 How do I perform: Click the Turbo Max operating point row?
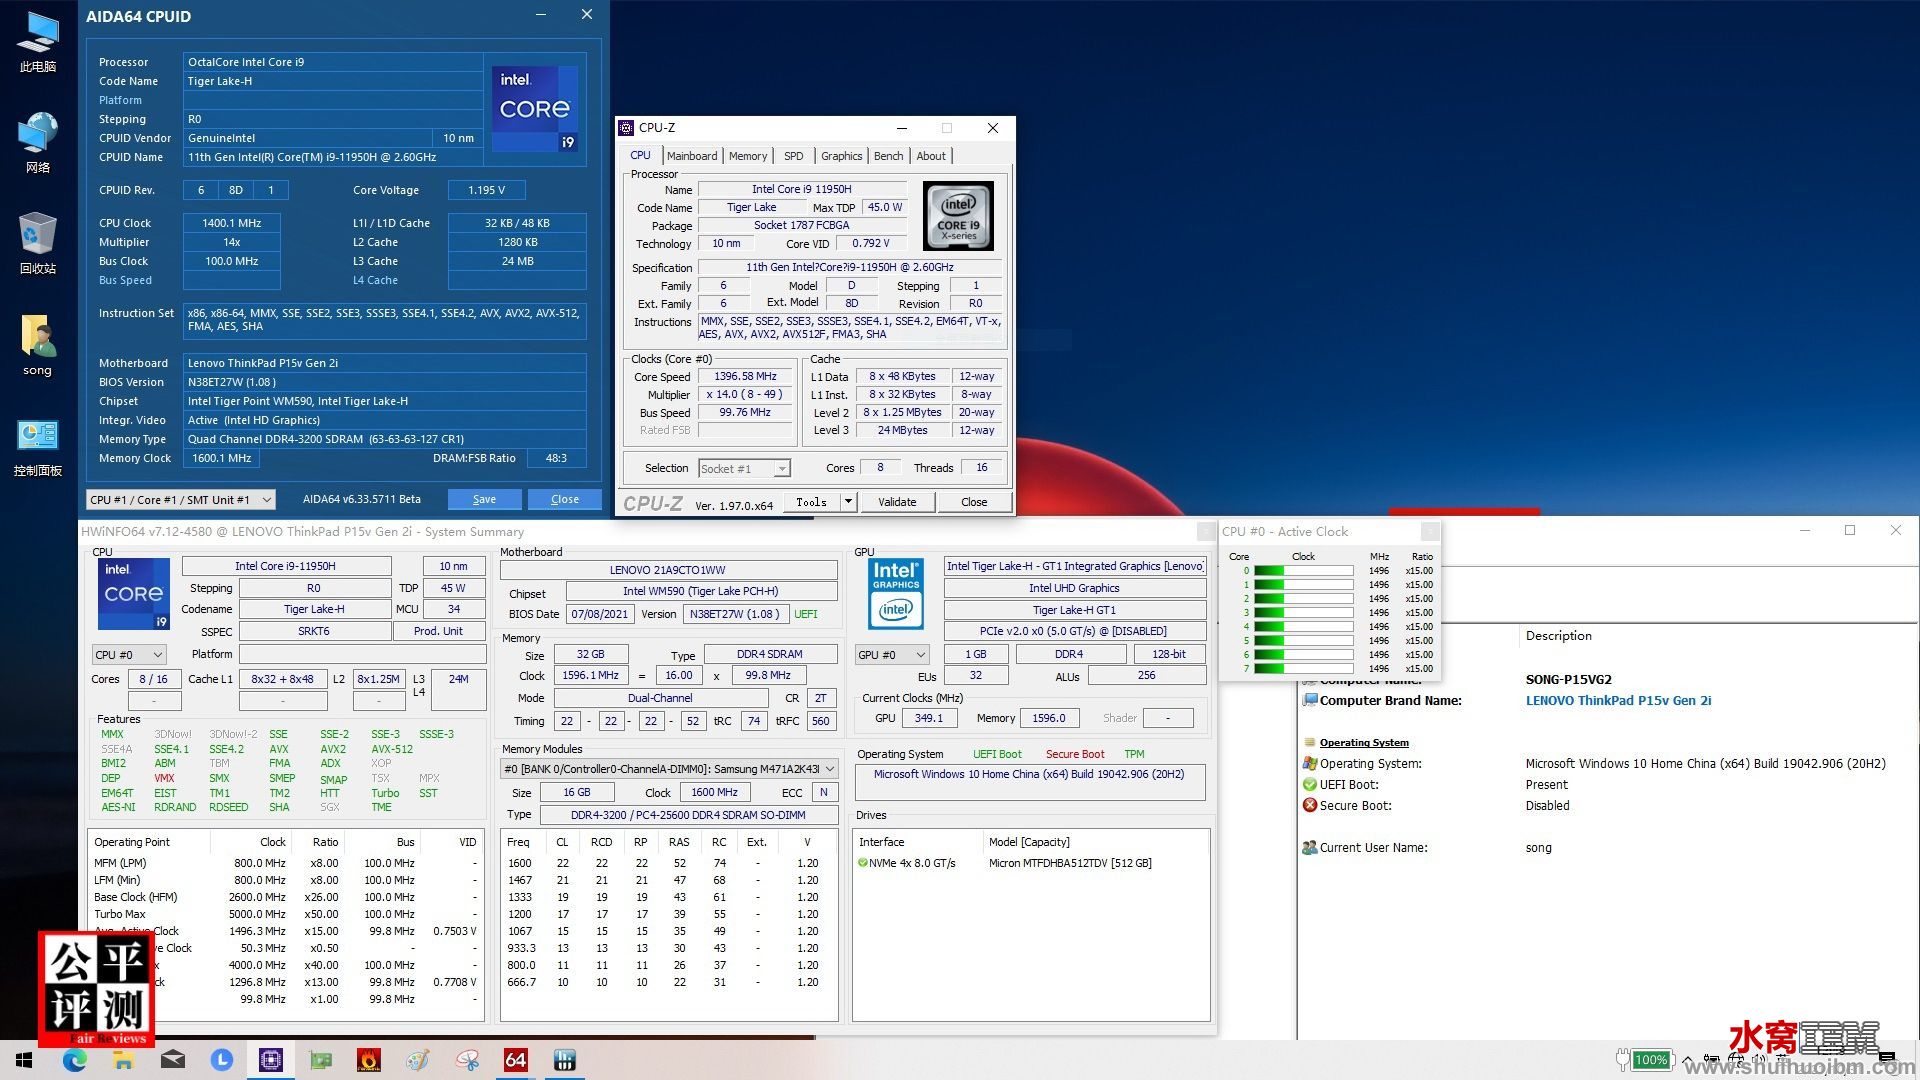tap(287, 914)
